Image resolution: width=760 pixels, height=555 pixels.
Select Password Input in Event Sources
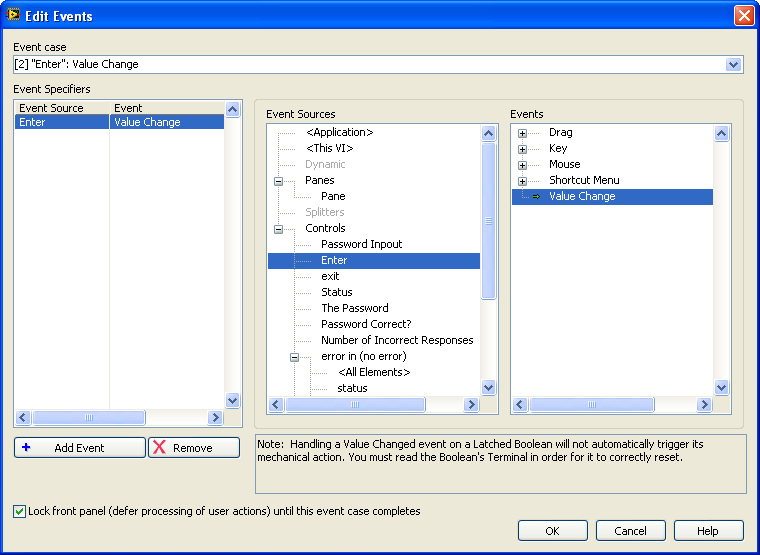[361, 244]
